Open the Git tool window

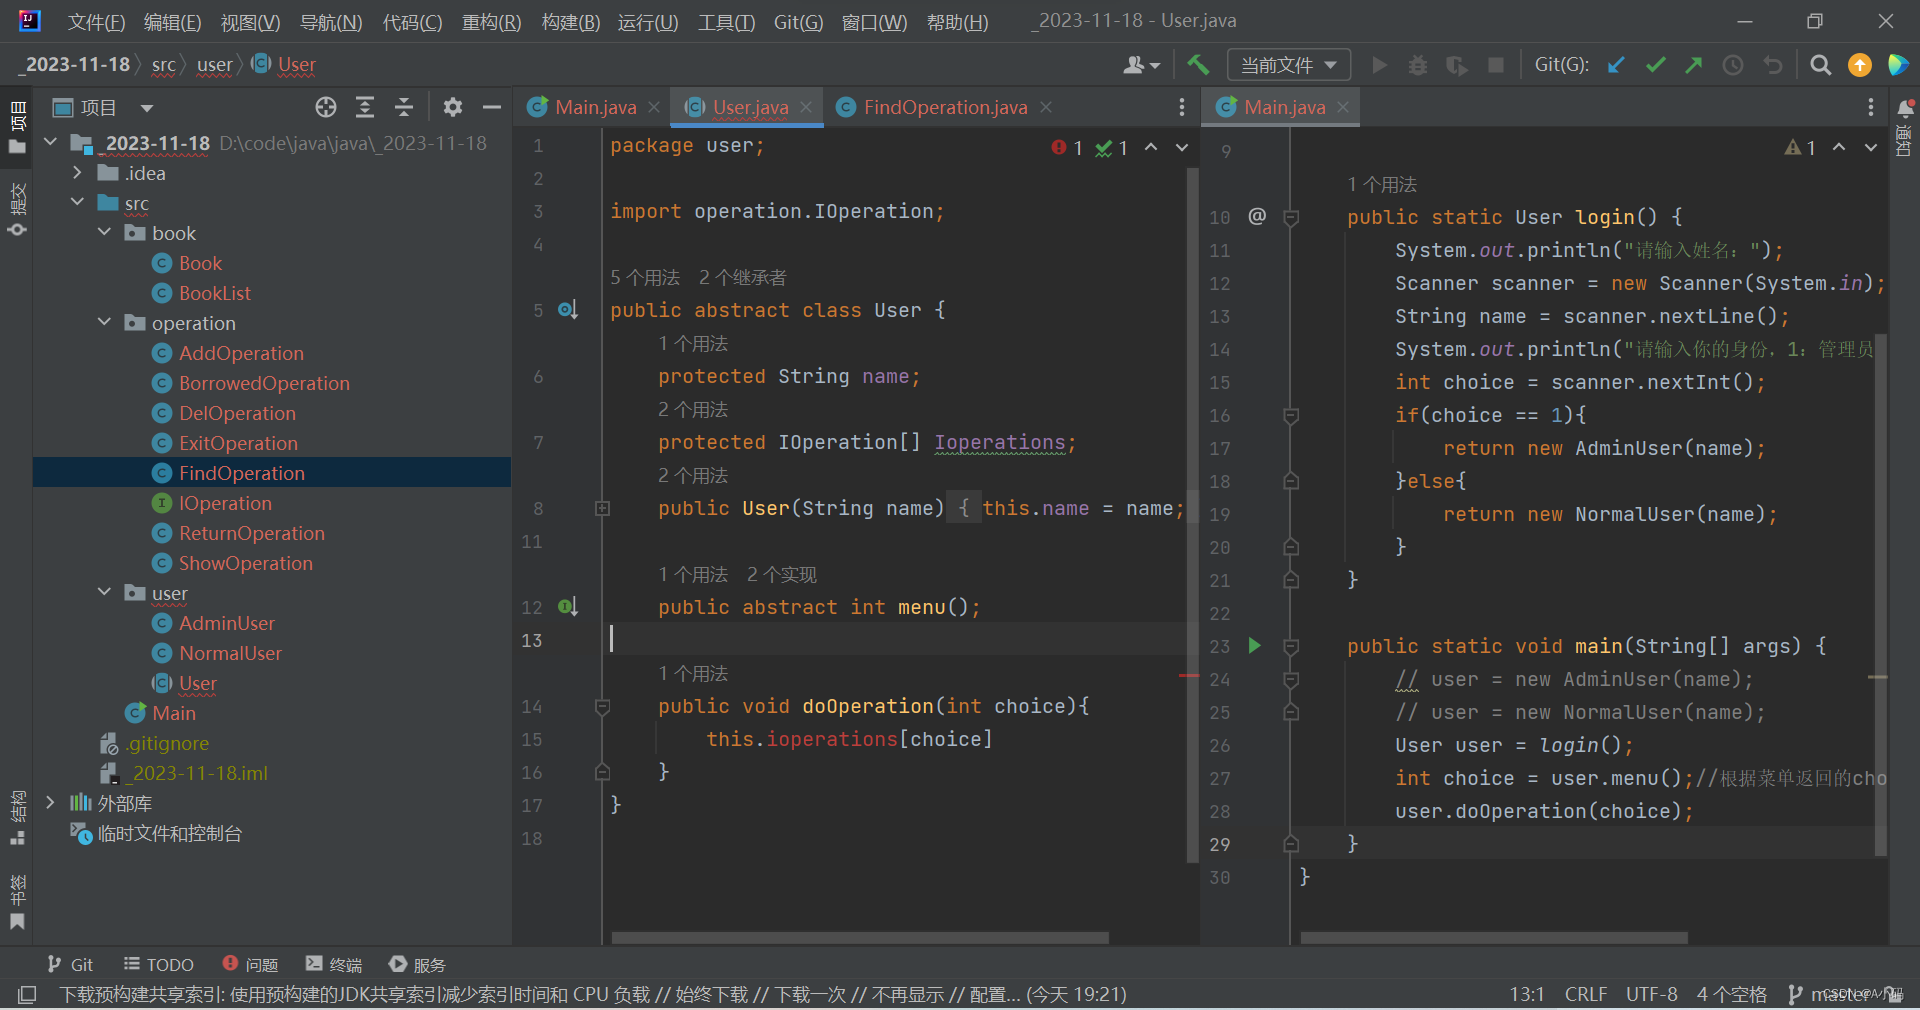tap(70, 965)
